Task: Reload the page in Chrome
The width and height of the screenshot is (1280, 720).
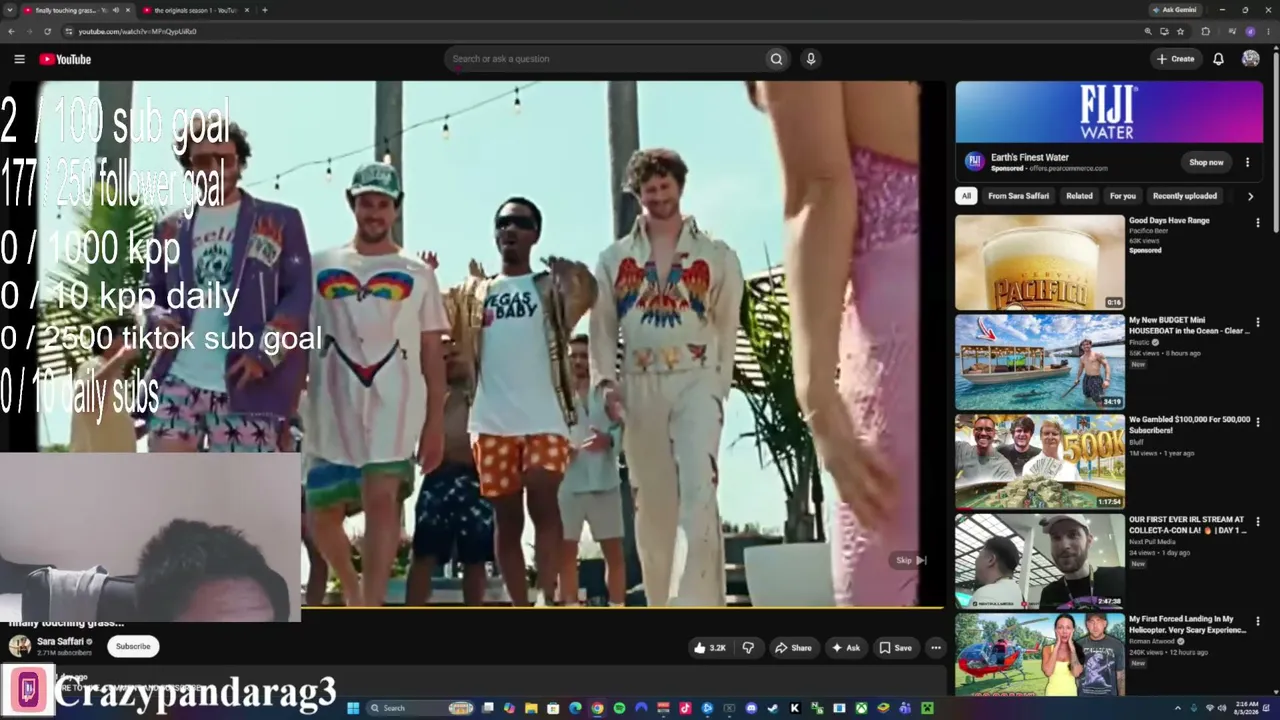Action: 47,31
